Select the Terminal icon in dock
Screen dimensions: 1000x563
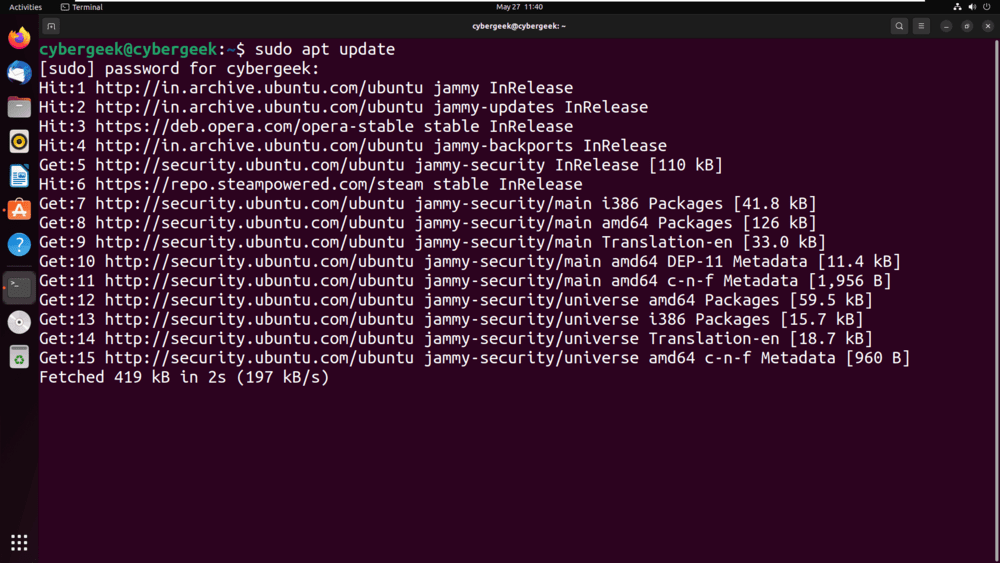(19, 288)
